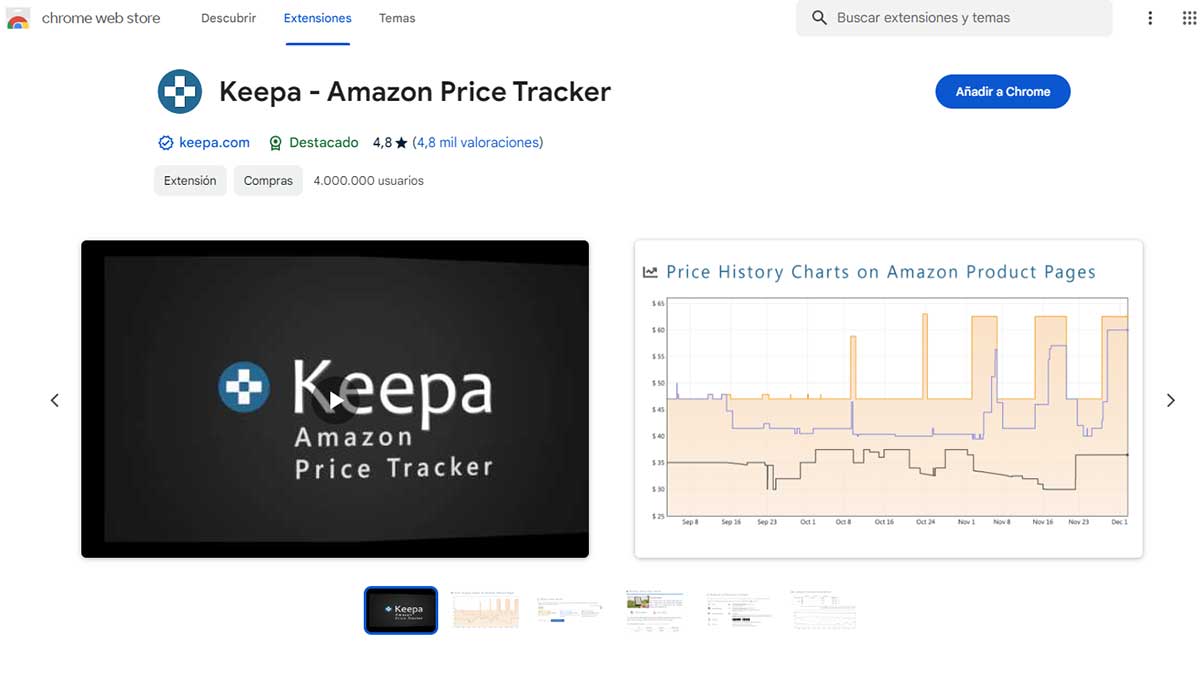
Task: Open the 4,8 mil valoraciones link
Action: 478,143
